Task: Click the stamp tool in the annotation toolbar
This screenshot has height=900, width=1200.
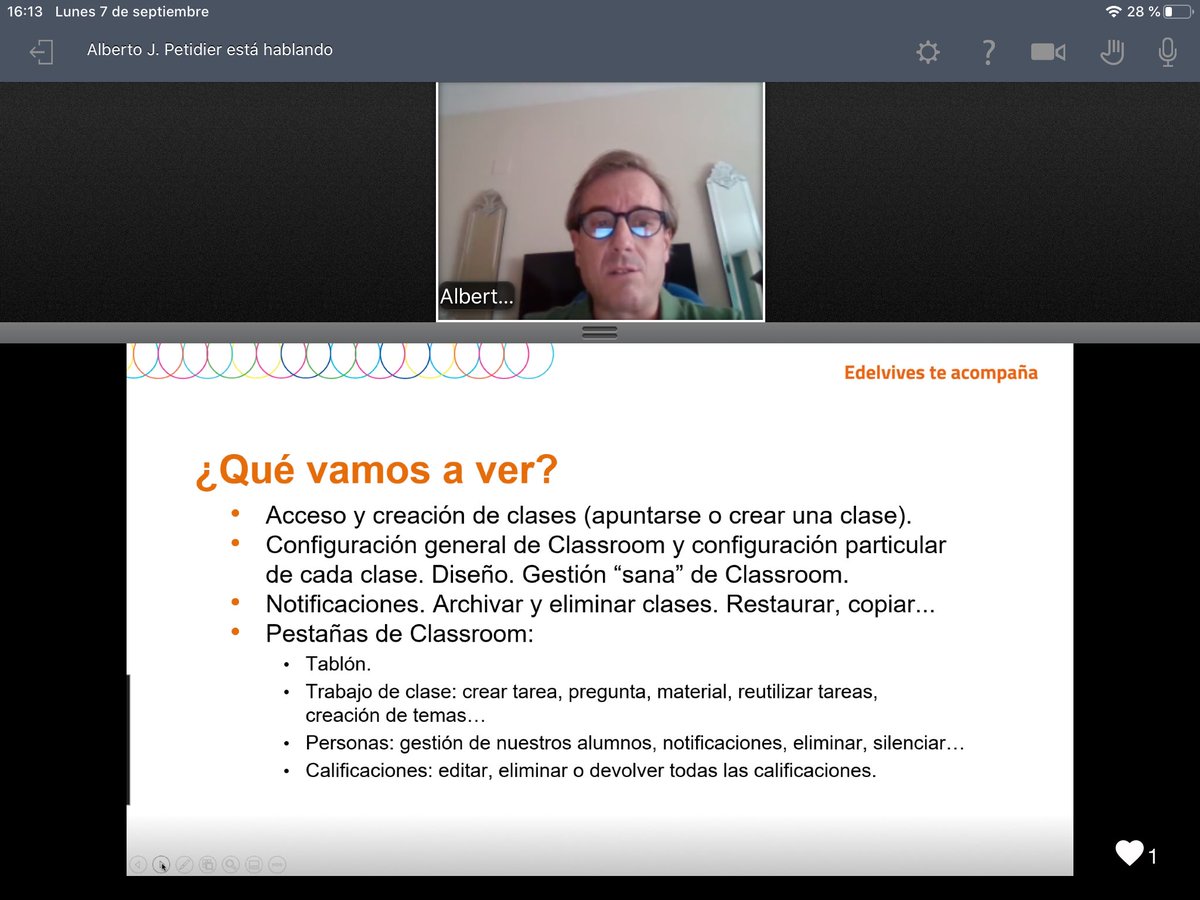Action: (207, 865)
